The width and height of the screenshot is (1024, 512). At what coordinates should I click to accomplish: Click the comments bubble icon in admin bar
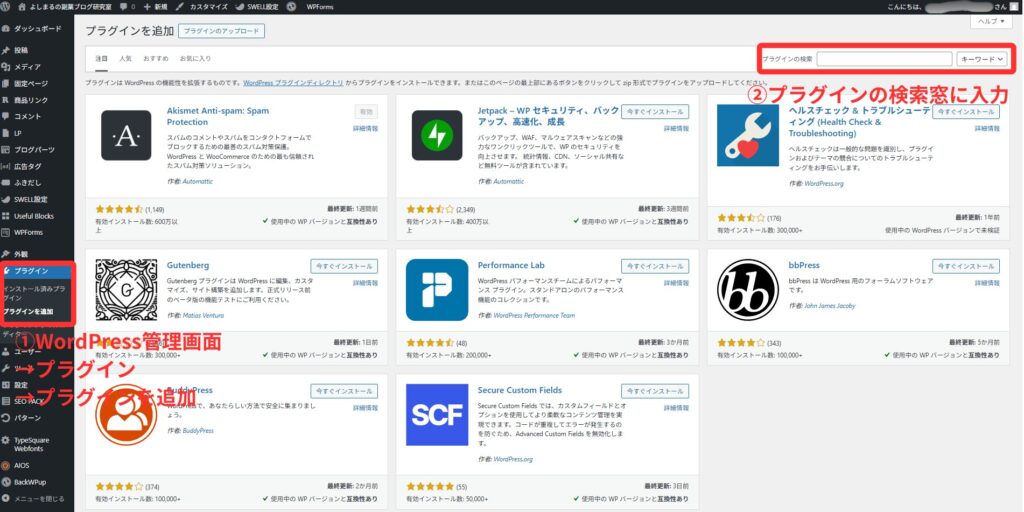point(122,6)
